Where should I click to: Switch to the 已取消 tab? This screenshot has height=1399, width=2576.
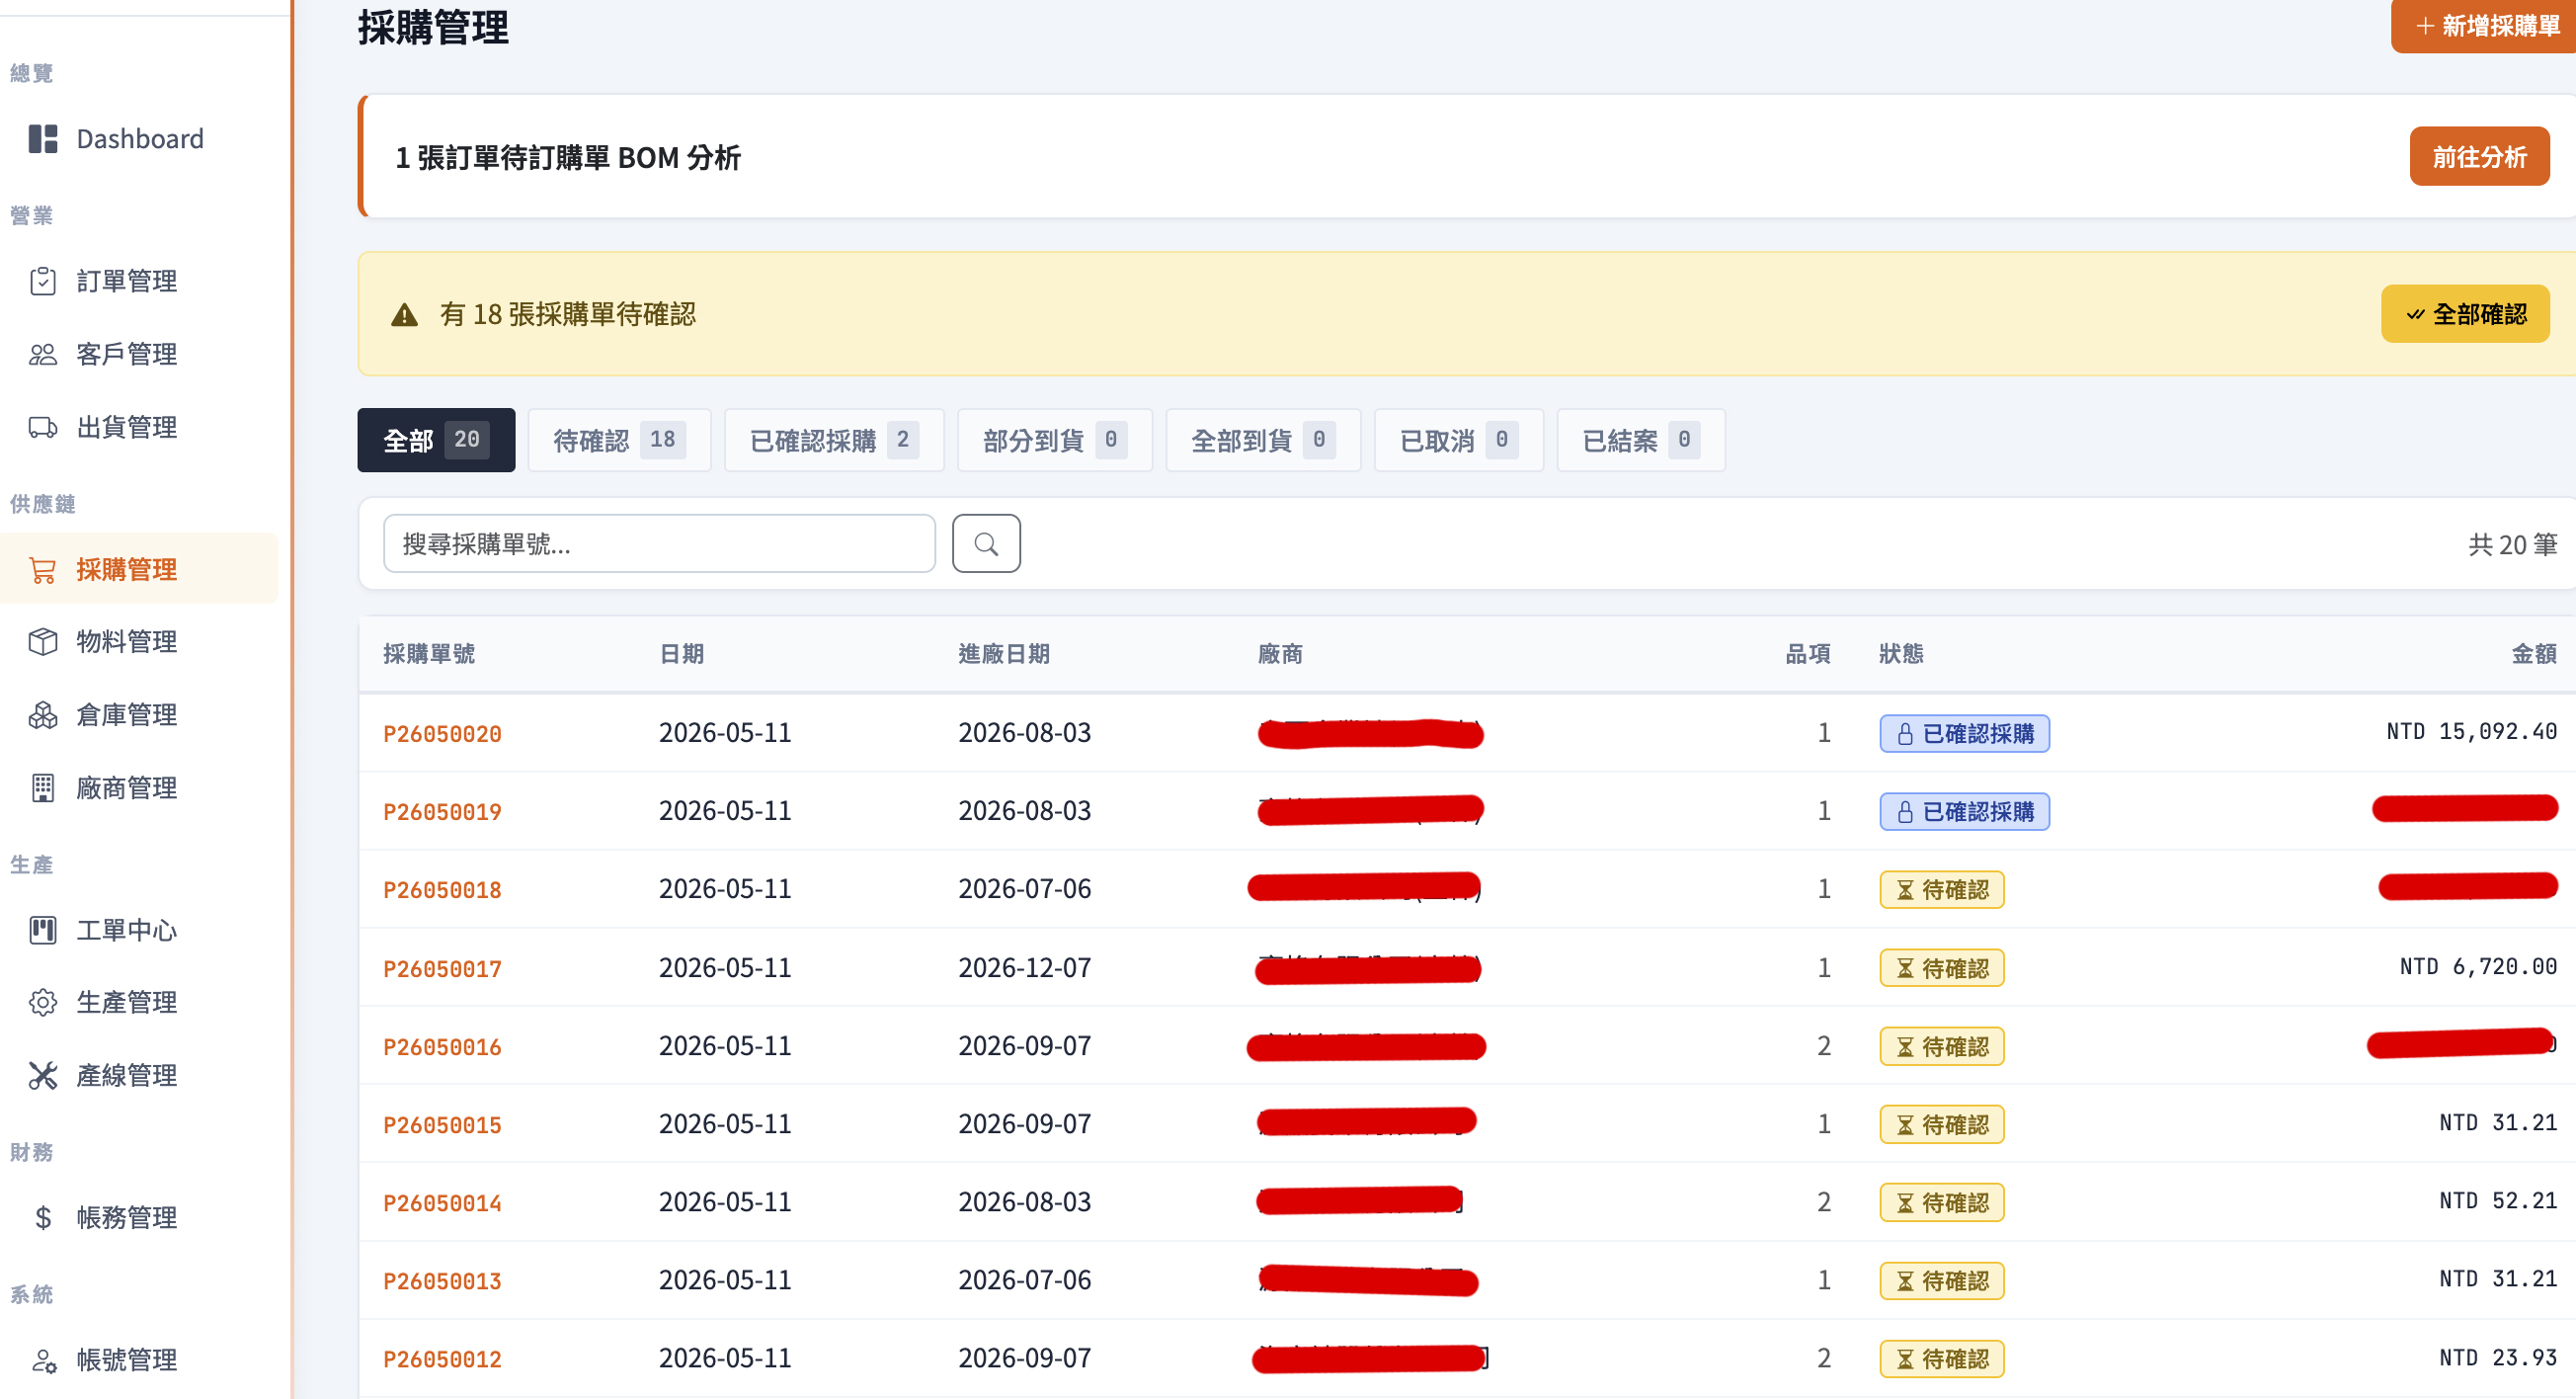click(x=1459, y=440)
